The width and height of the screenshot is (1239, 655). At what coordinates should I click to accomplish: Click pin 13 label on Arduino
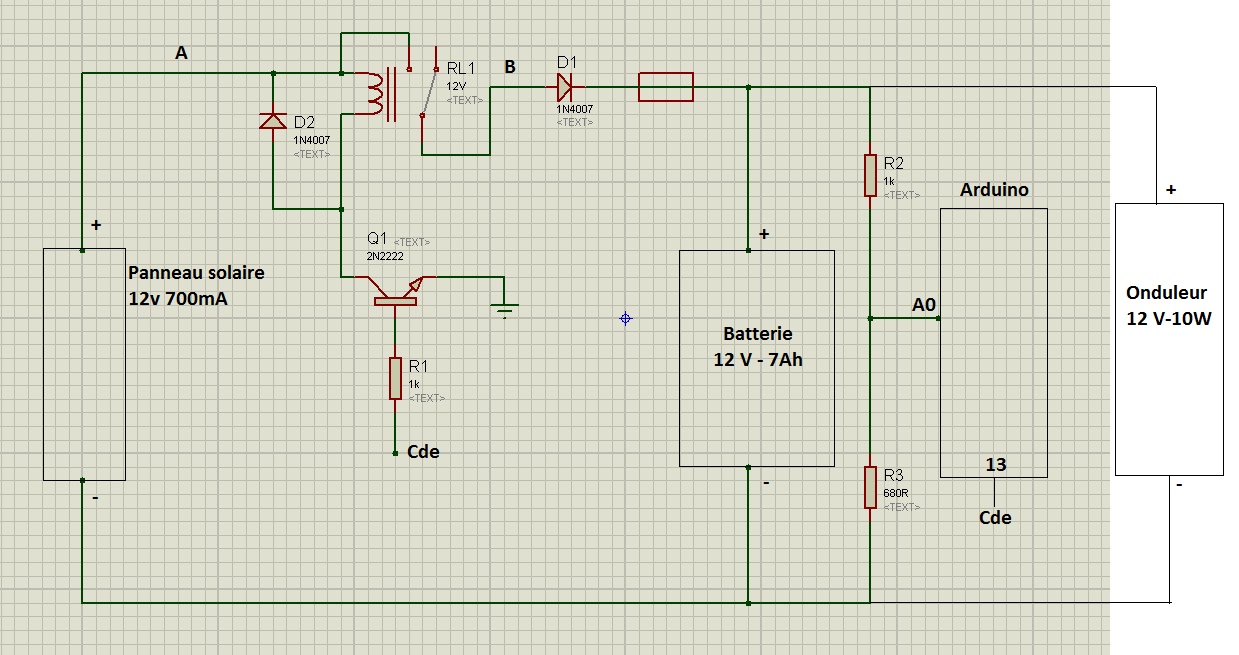coord(996,464)
